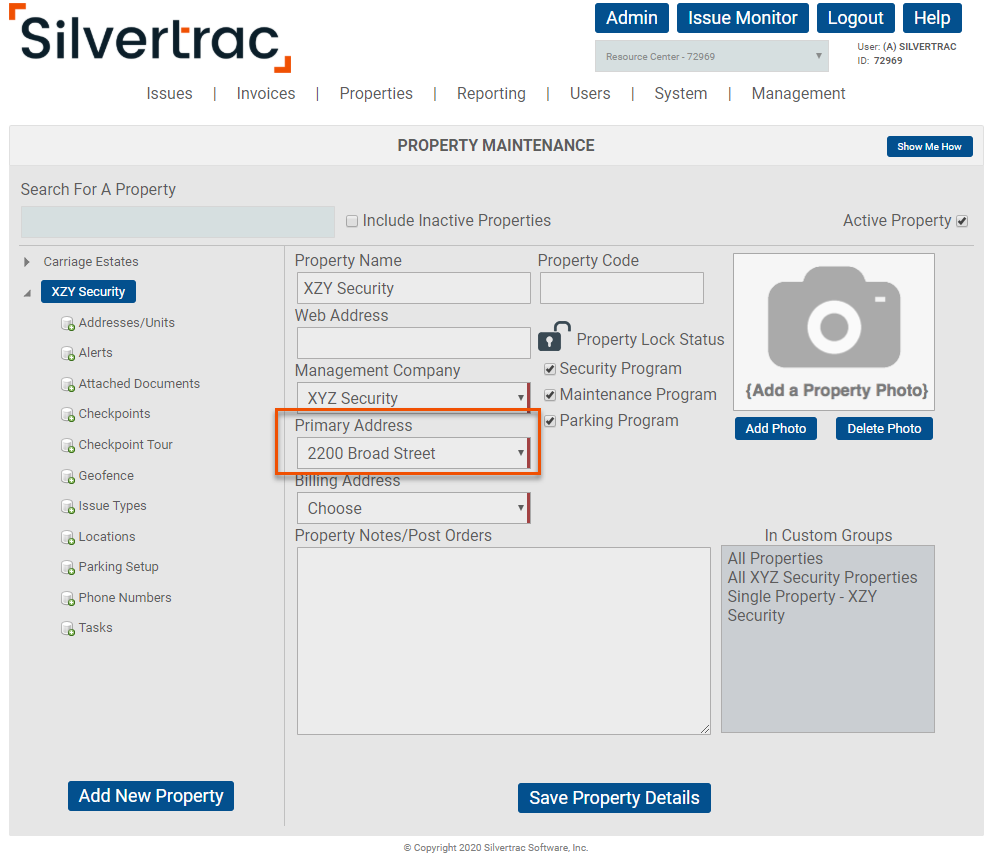Toggle the Active Property checkbox
This screenshot has height=858, width=991.
[962, 221]
